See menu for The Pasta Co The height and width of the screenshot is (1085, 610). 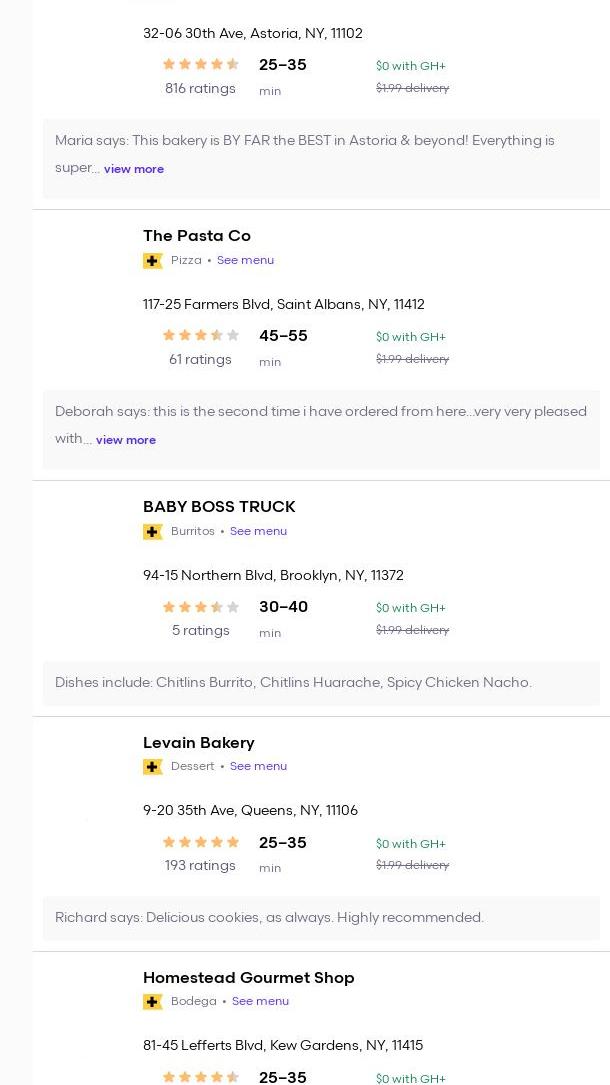tap(245, 260)
